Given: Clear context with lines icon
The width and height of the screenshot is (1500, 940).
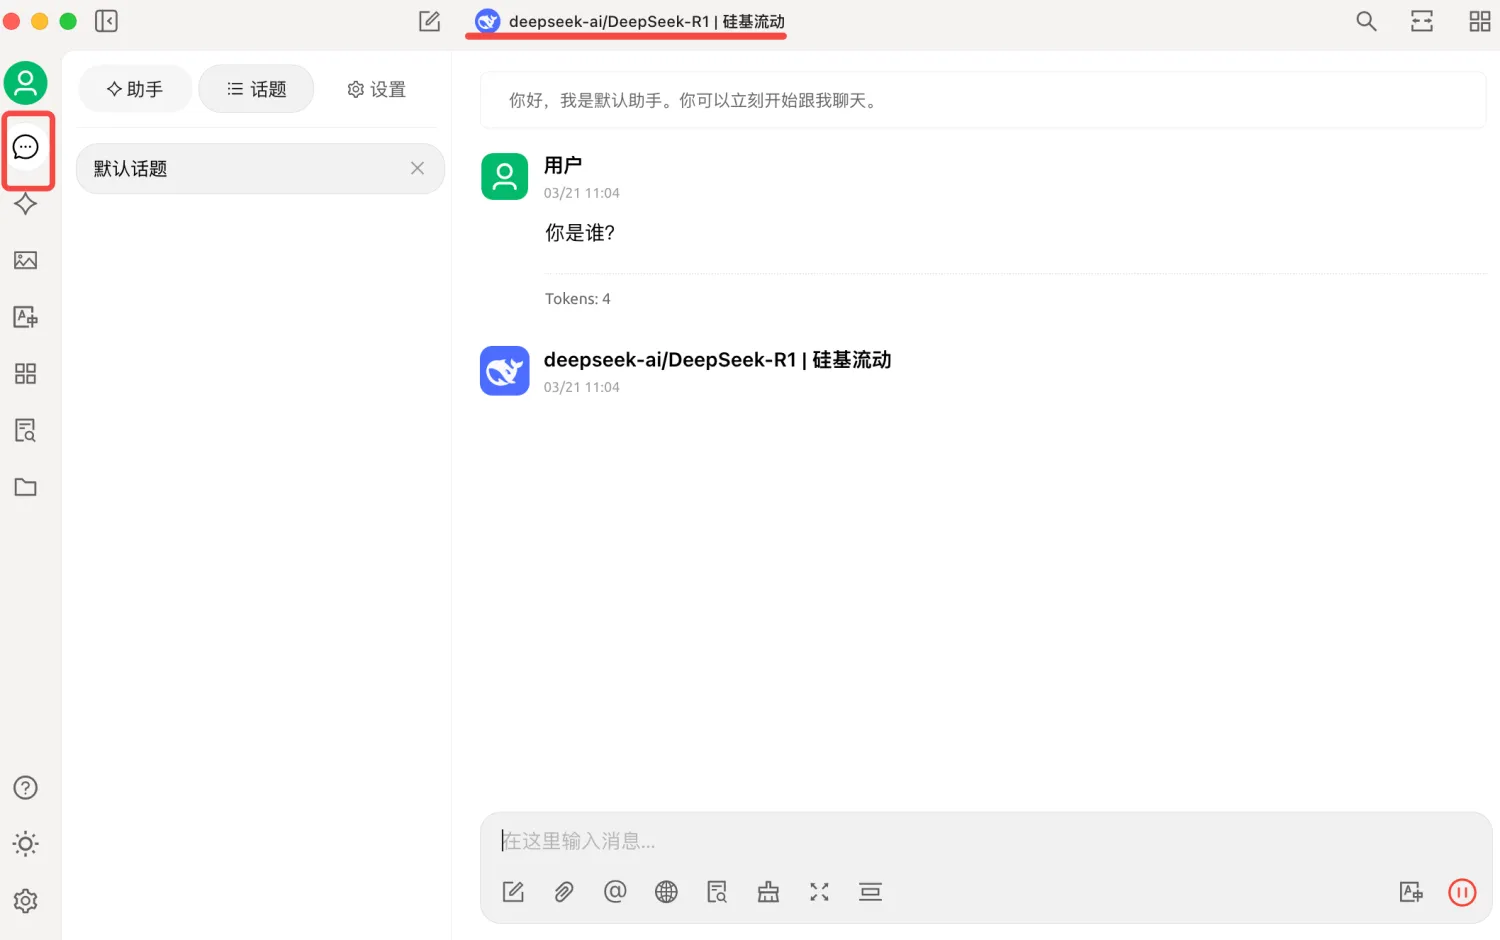Looking at the screenshot, I should click(870, 892).
